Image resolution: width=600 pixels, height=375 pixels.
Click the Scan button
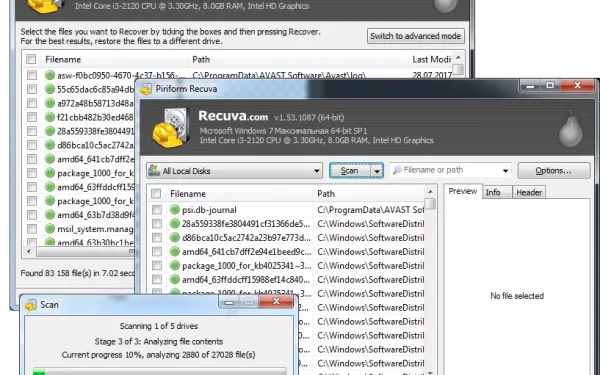point(350,171)
